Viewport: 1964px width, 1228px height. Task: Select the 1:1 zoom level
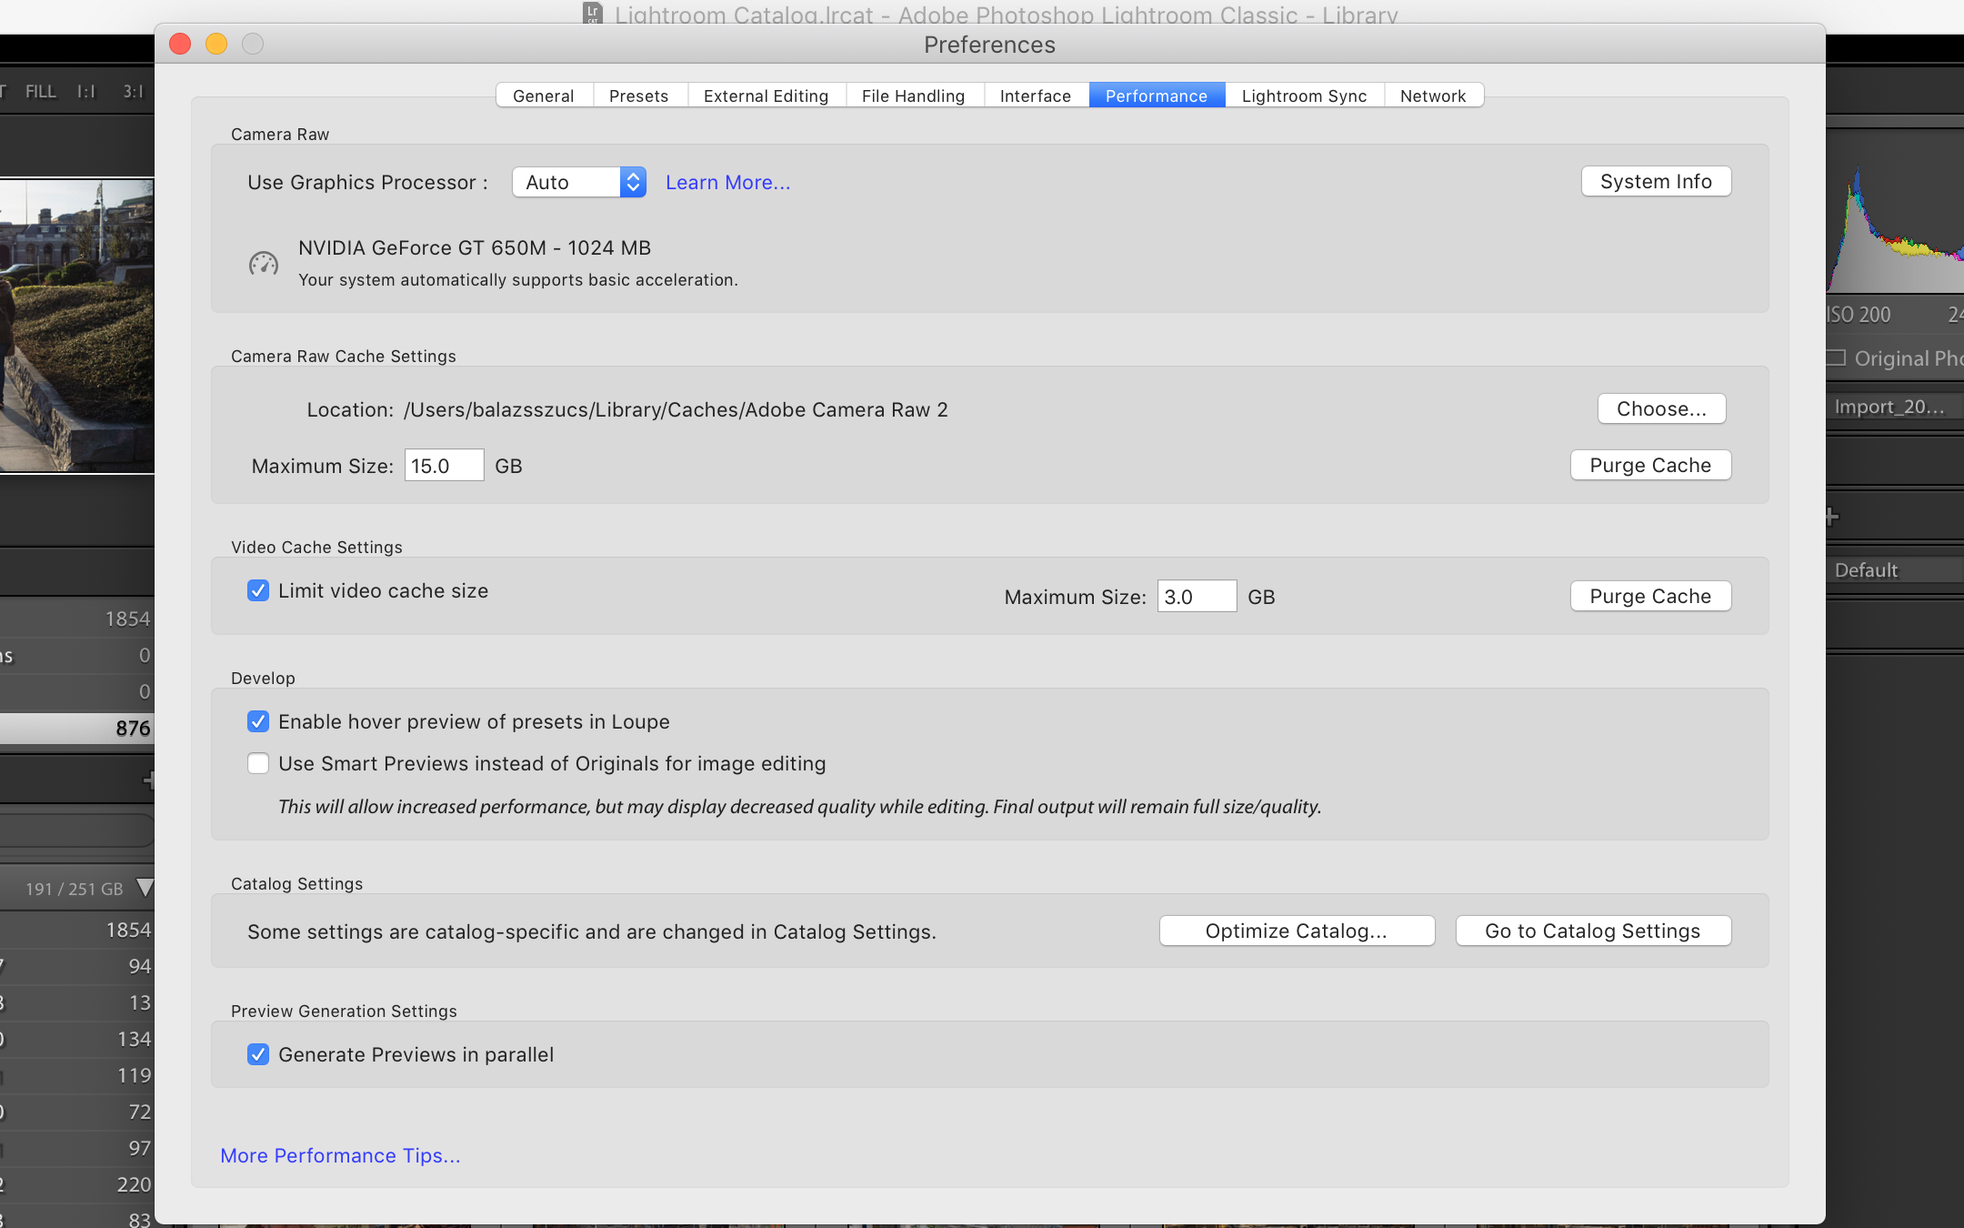pyautogui.click(x=86, y=91)
